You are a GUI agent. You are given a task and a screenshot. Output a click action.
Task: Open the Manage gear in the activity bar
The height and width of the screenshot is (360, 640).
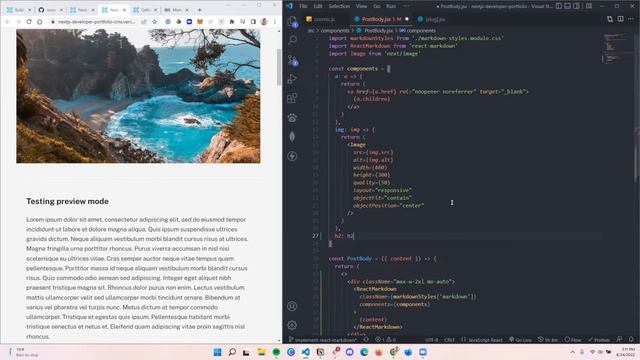pyautogui.click(x=292, y=325)
